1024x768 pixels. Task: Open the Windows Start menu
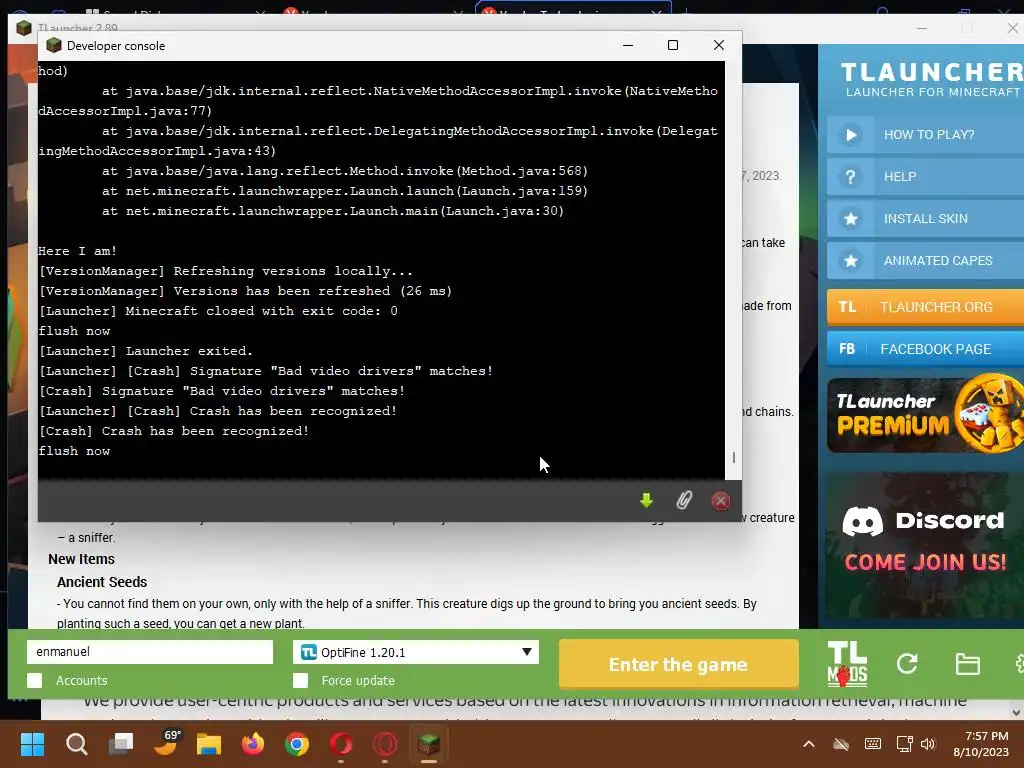tap(32, 744)
